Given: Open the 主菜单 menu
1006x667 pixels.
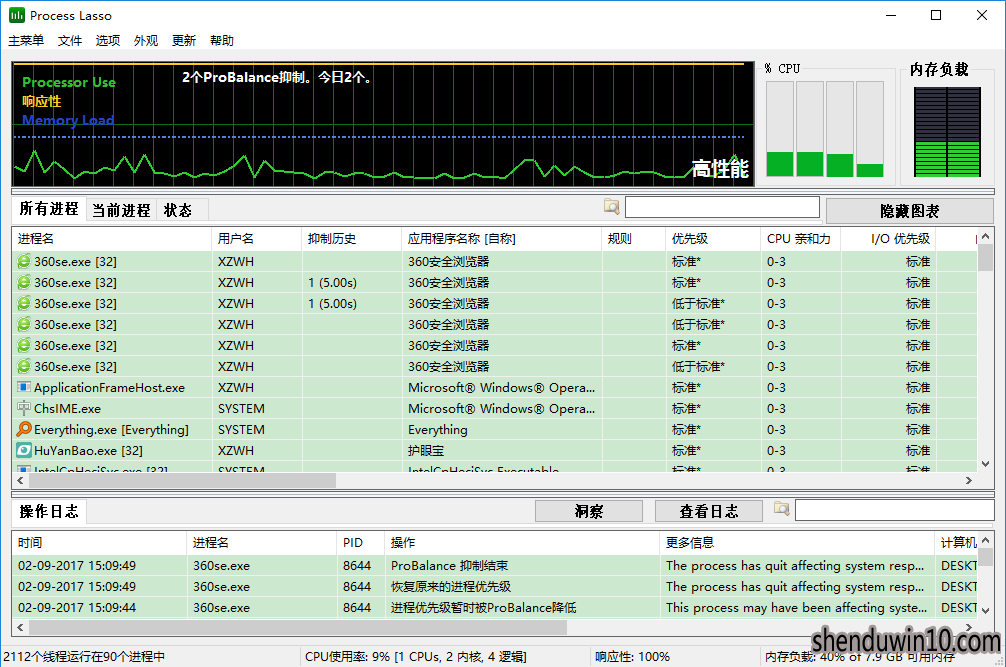Looking at the screenshot, I should [26, 40].
